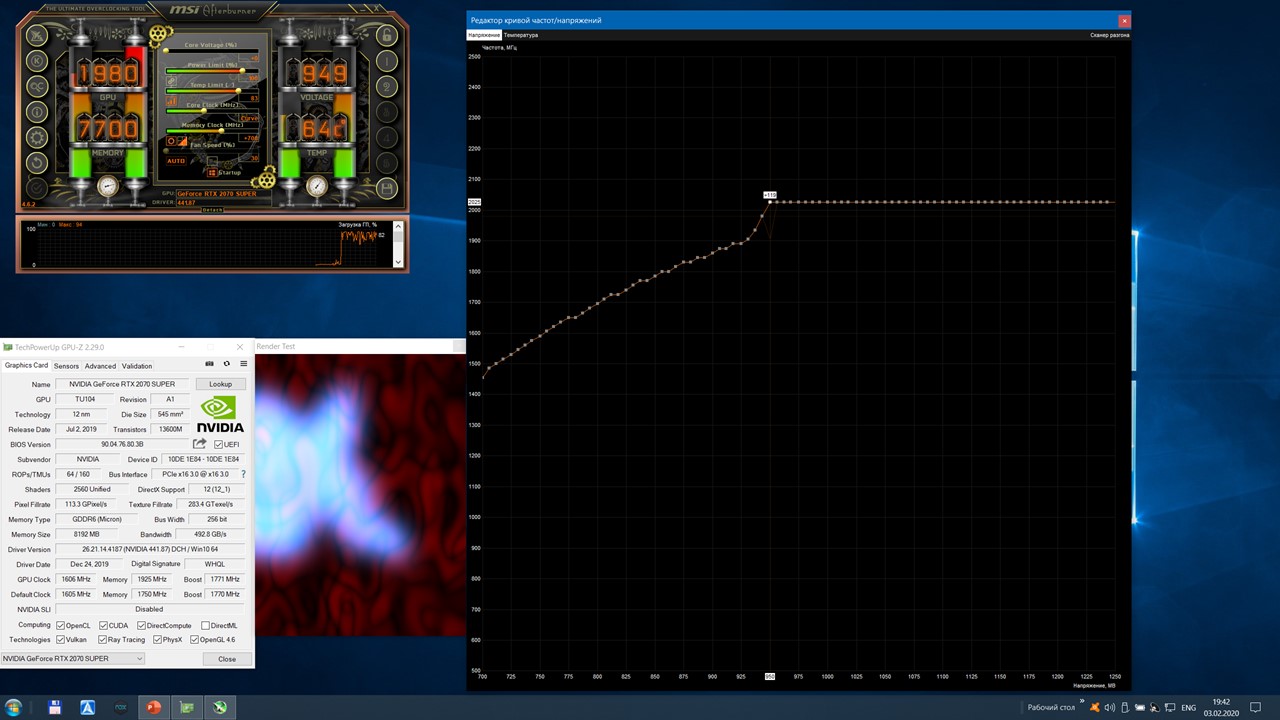Adjust the Core Clock slider handle
Screen dimensions: 1280x720
click(205, 111)
